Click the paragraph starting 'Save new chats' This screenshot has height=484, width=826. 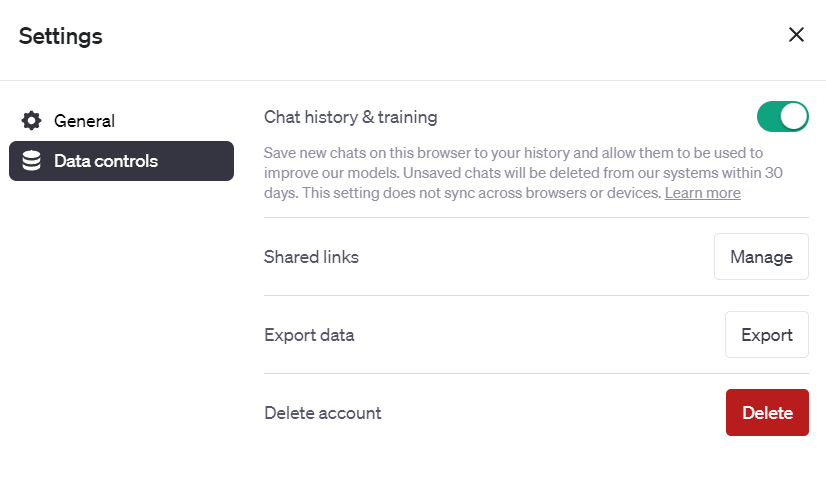[523, 173]
